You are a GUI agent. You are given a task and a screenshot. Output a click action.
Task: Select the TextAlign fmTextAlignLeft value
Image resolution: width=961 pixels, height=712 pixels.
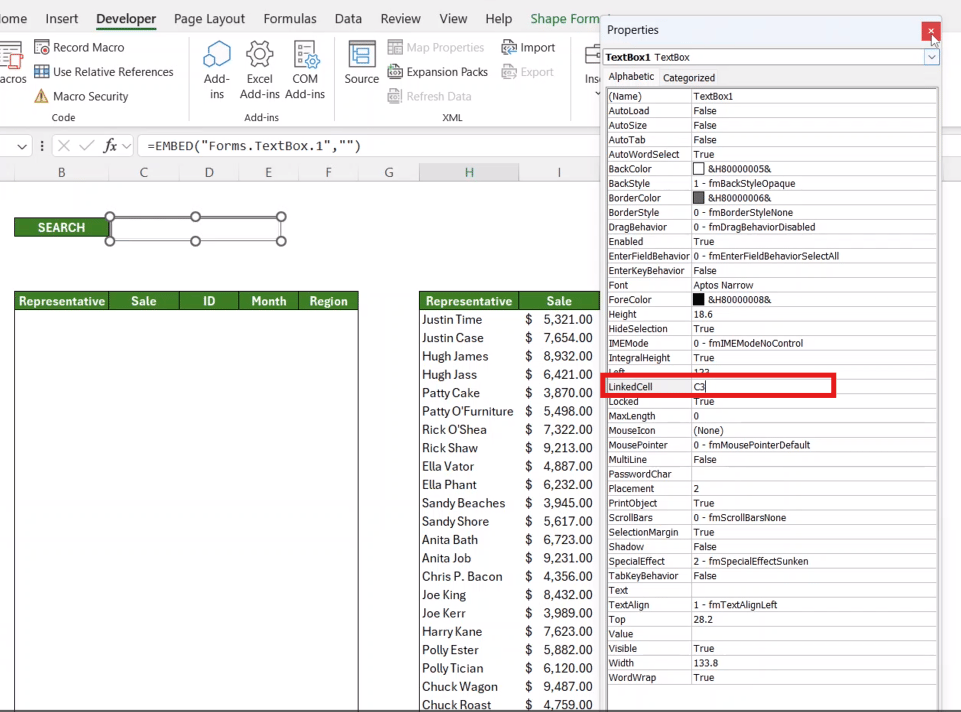(735, 605)
